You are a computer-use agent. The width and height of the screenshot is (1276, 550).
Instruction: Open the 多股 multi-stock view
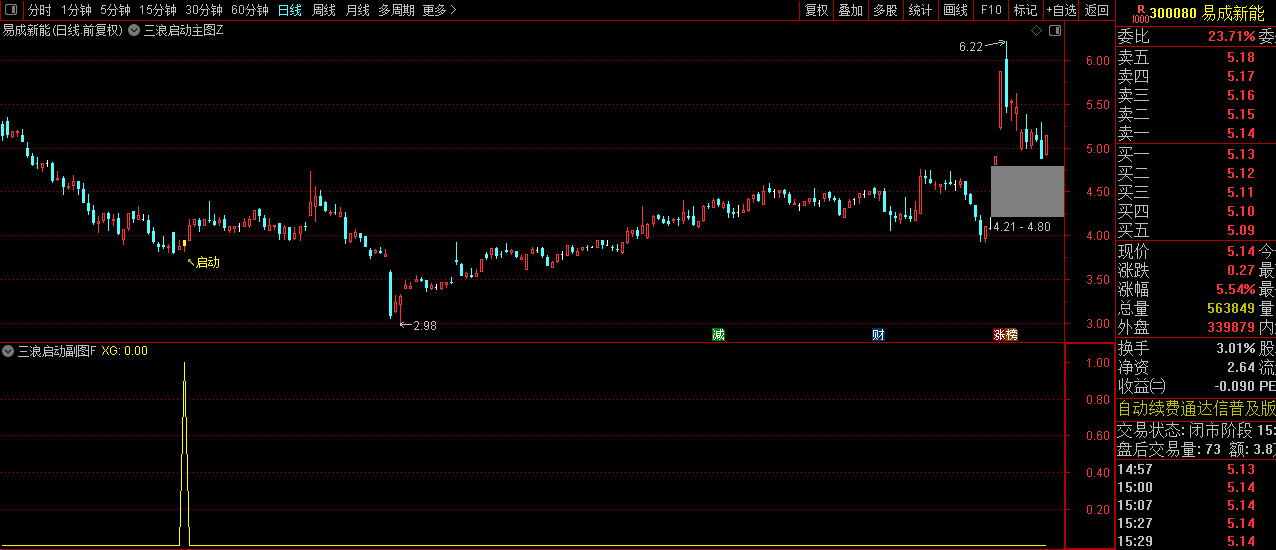[885, 10]
